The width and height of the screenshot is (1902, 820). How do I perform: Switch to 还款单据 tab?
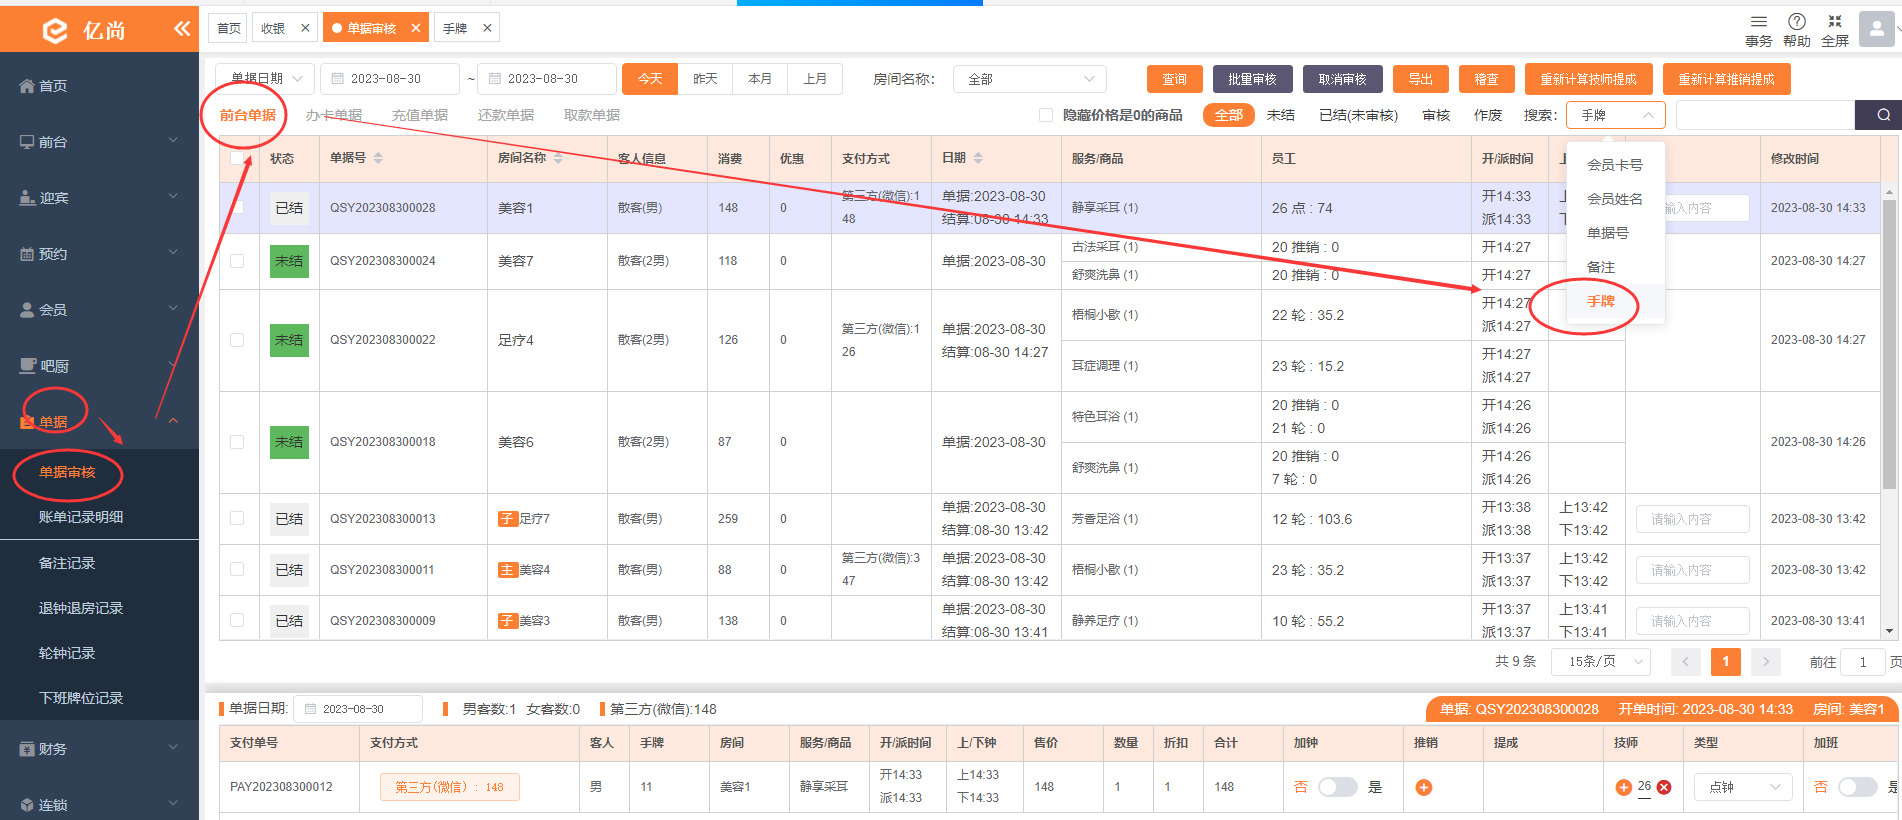506,115
